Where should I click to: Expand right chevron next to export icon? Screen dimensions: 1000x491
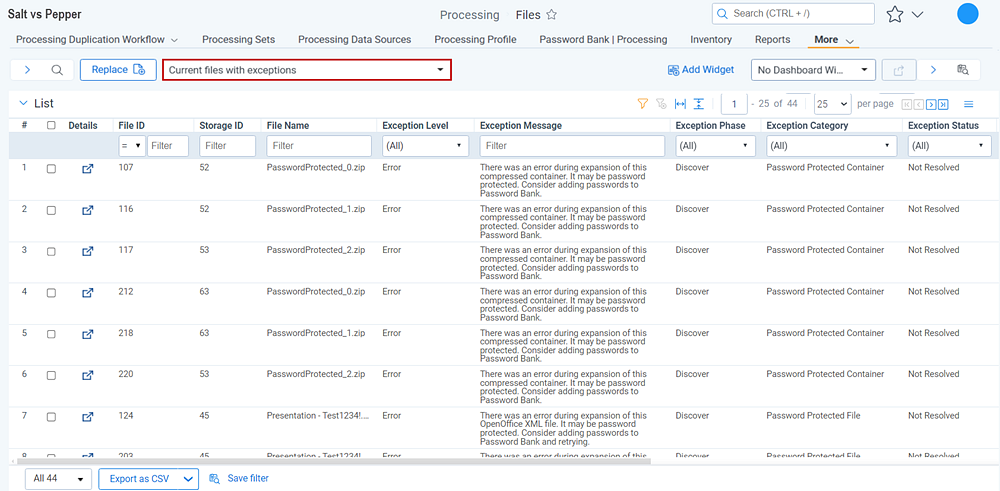click(x=933, y=70)
